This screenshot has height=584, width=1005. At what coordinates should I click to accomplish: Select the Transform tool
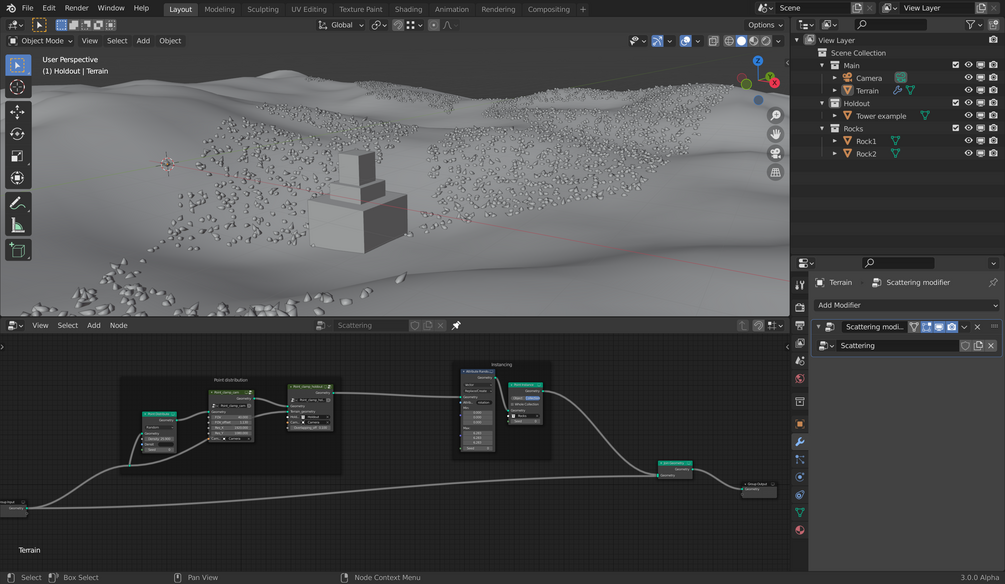17,178
